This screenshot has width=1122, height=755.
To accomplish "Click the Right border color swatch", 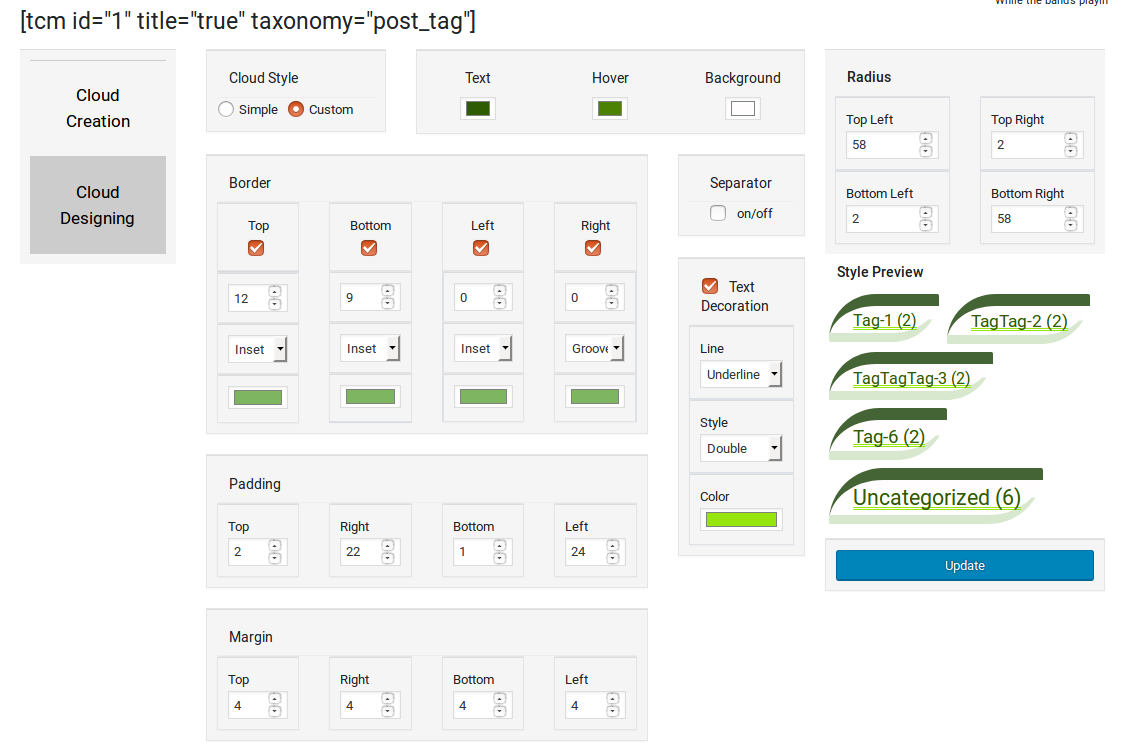I will click(x=595, y=396).
